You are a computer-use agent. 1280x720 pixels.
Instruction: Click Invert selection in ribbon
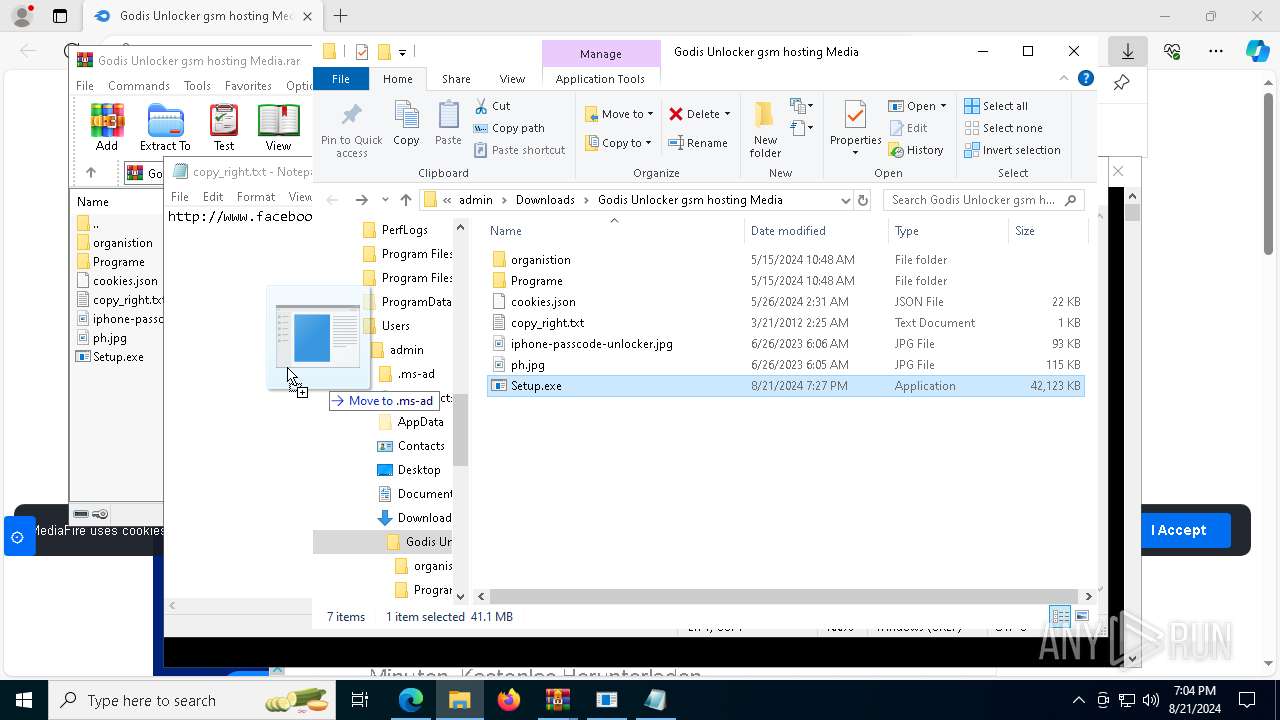click(x=1012, y=150)
